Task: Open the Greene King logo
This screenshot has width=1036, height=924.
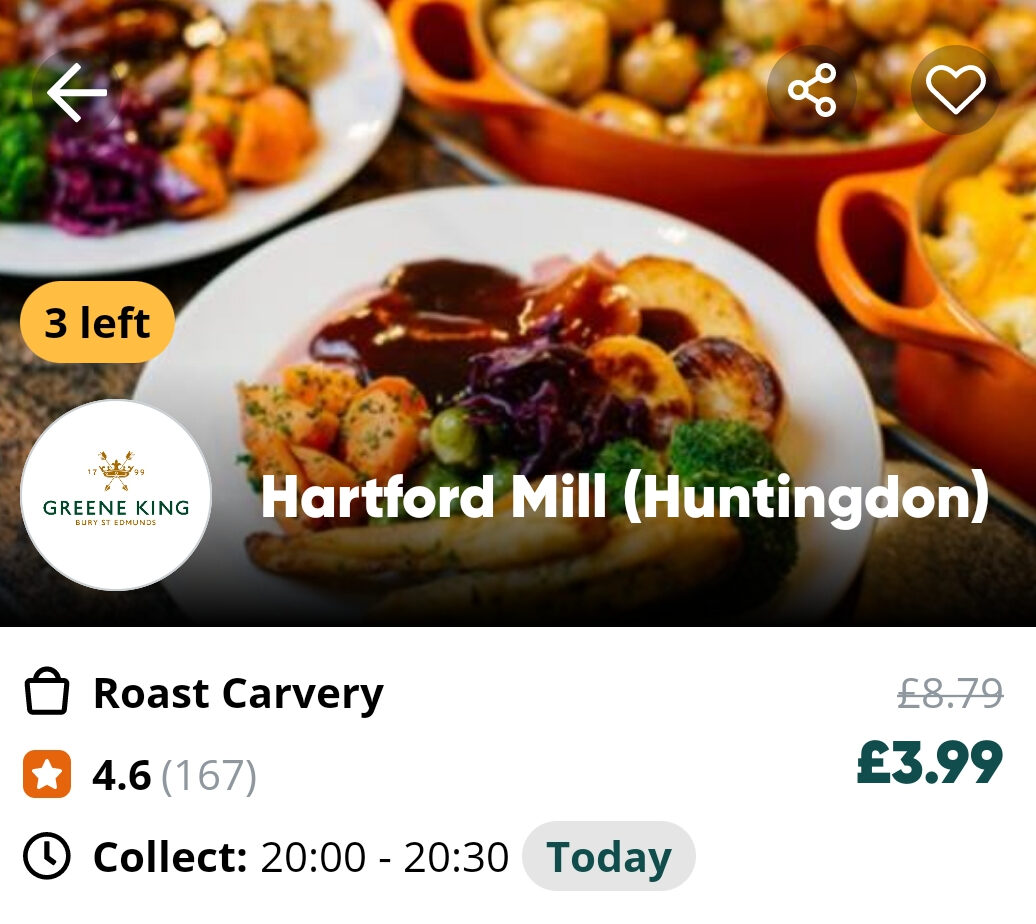Action: click(116, 494)
